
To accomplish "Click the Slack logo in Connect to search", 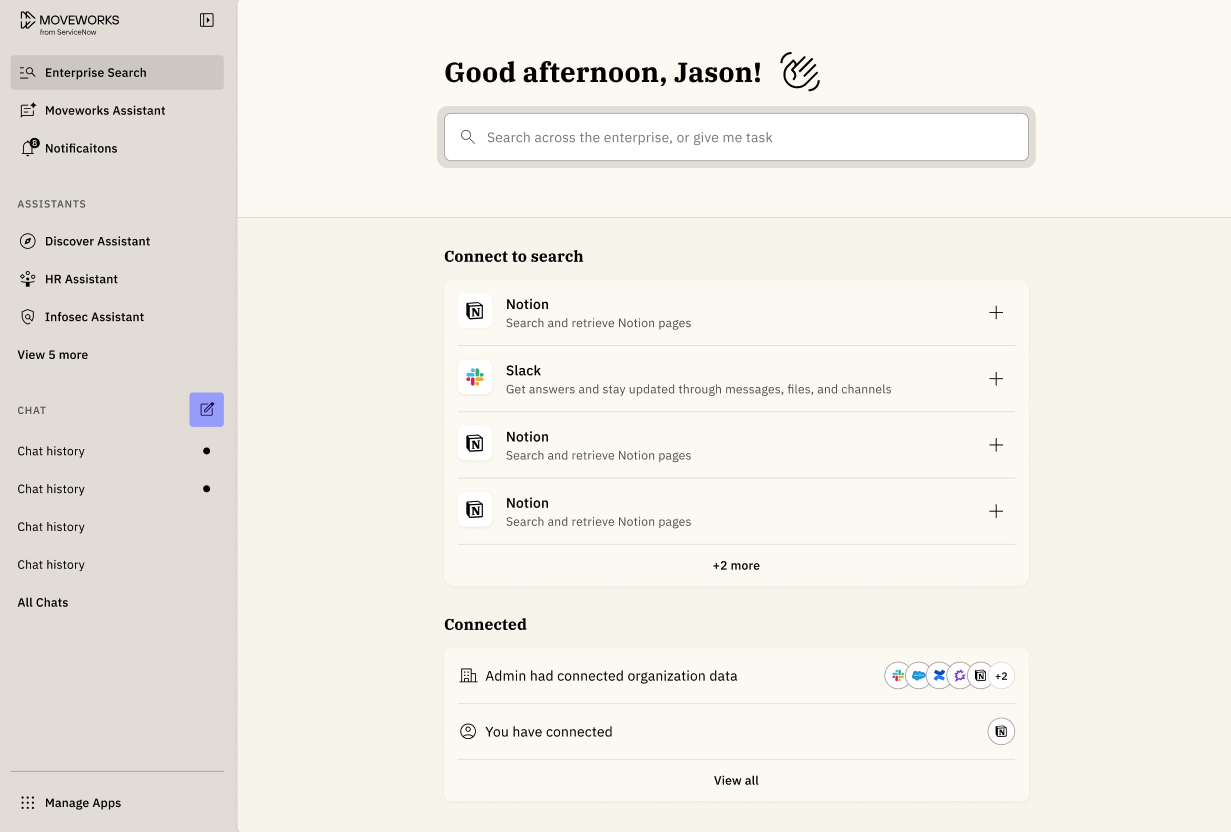I will coord(475,378).
